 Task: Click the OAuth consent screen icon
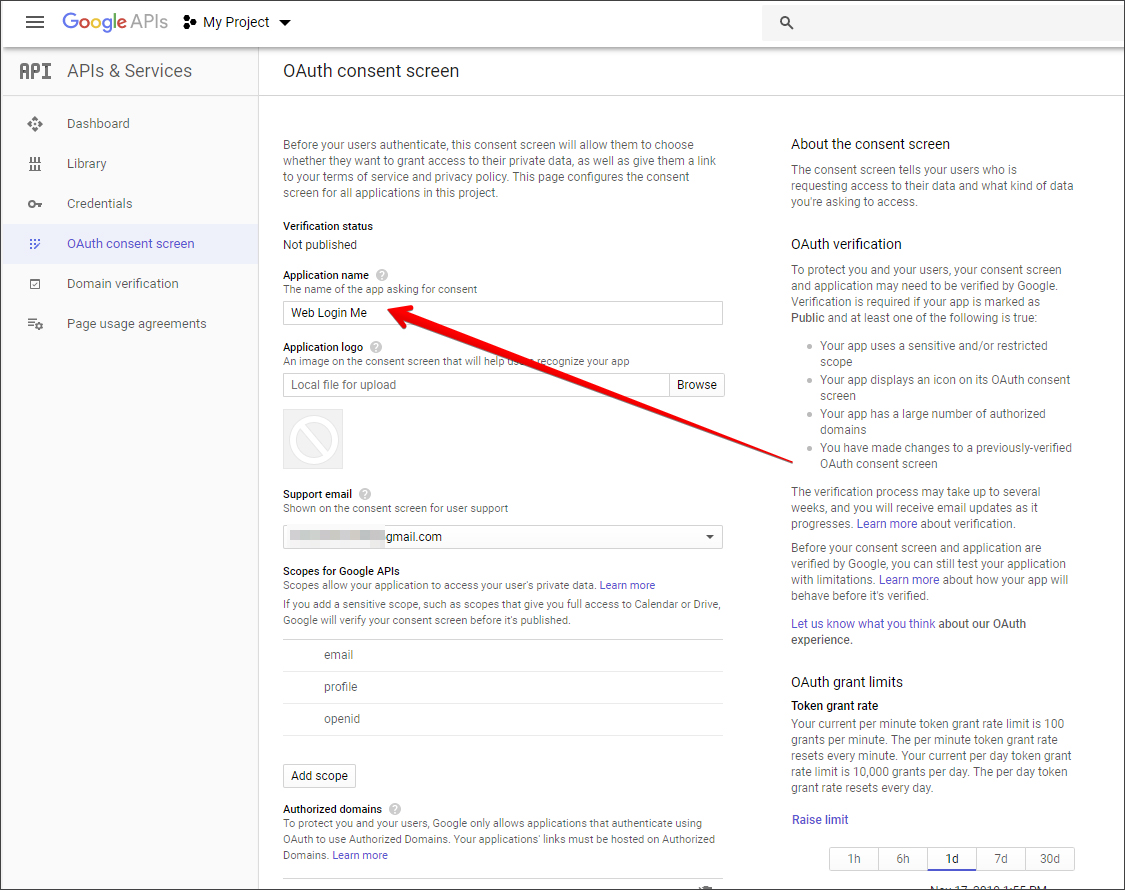coord(34,244)
